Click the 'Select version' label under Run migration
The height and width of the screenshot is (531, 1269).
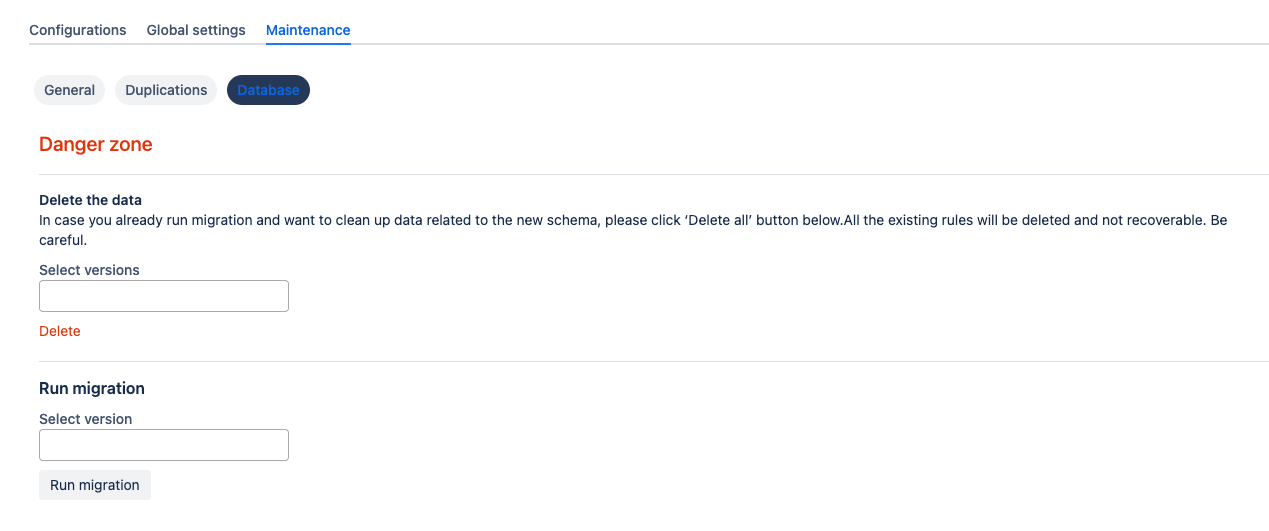pos(86,419)
